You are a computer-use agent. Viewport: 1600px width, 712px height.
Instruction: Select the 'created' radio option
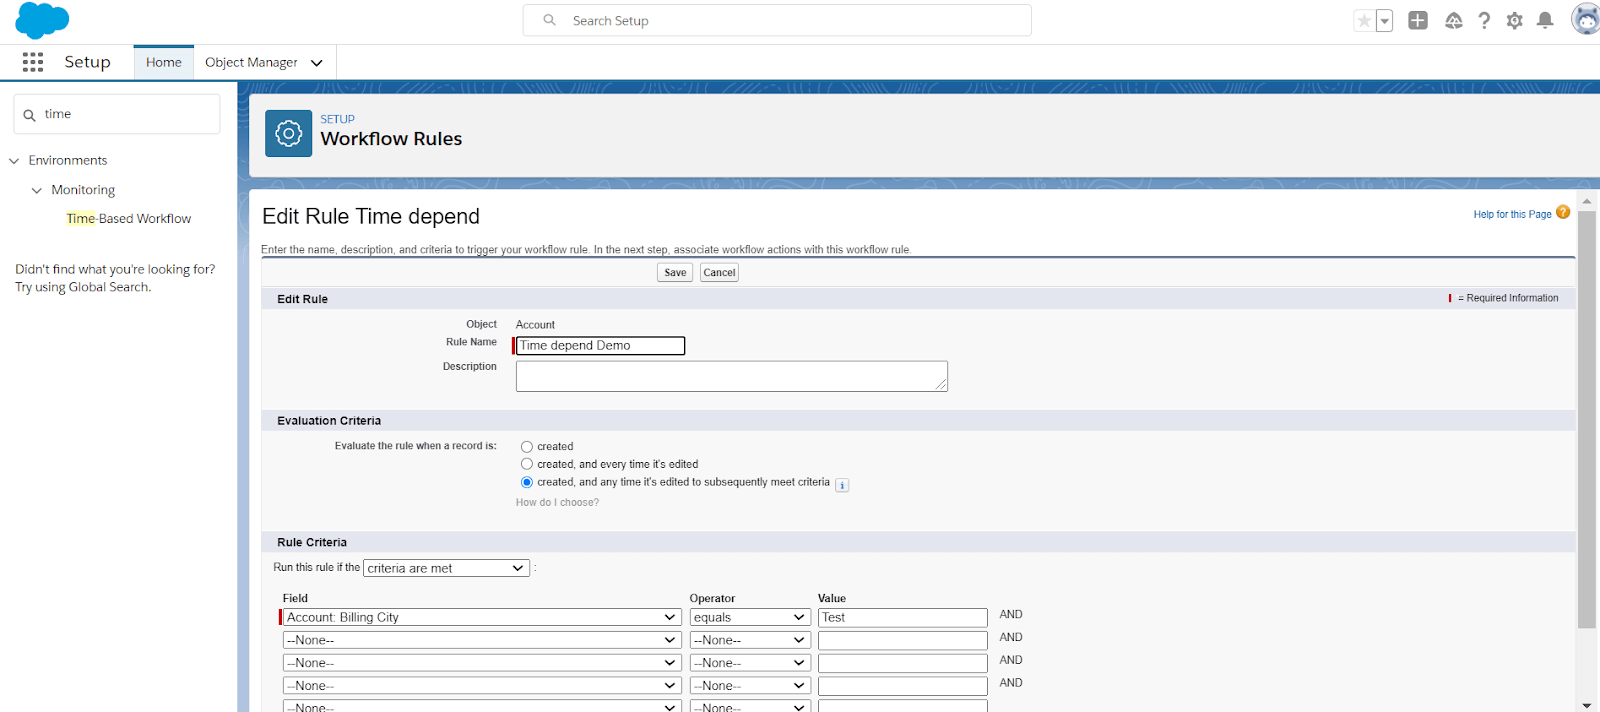(x=527, y=447)
